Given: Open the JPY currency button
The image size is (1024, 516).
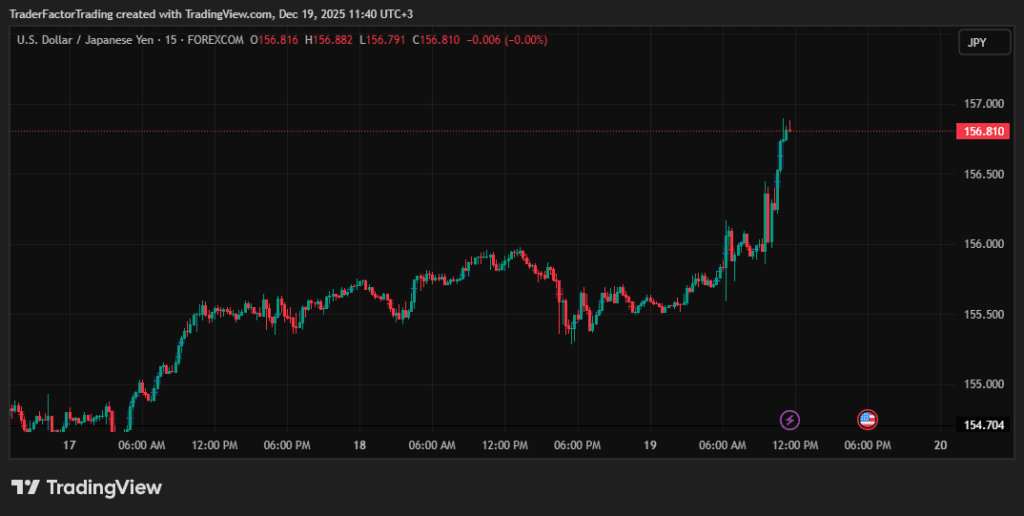Looking at the screenshot, I should coord(984,43).
